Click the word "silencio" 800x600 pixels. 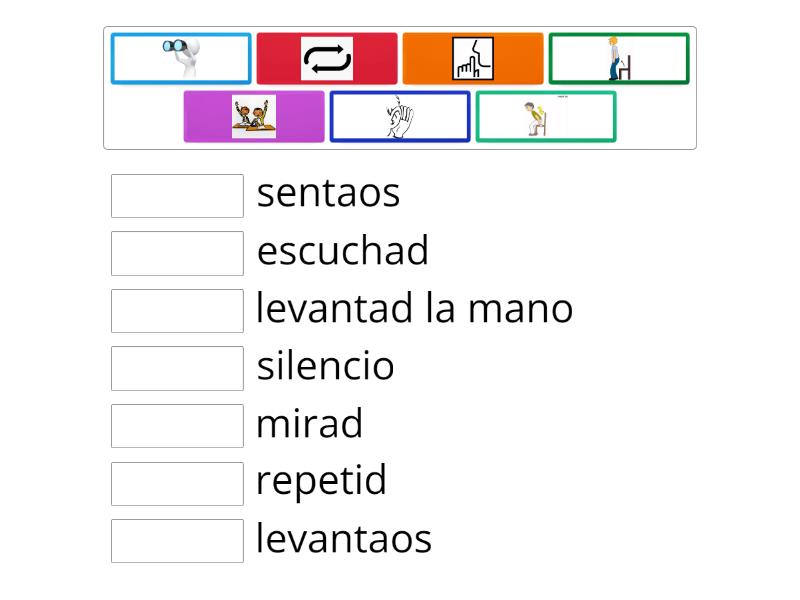(325, 366)
